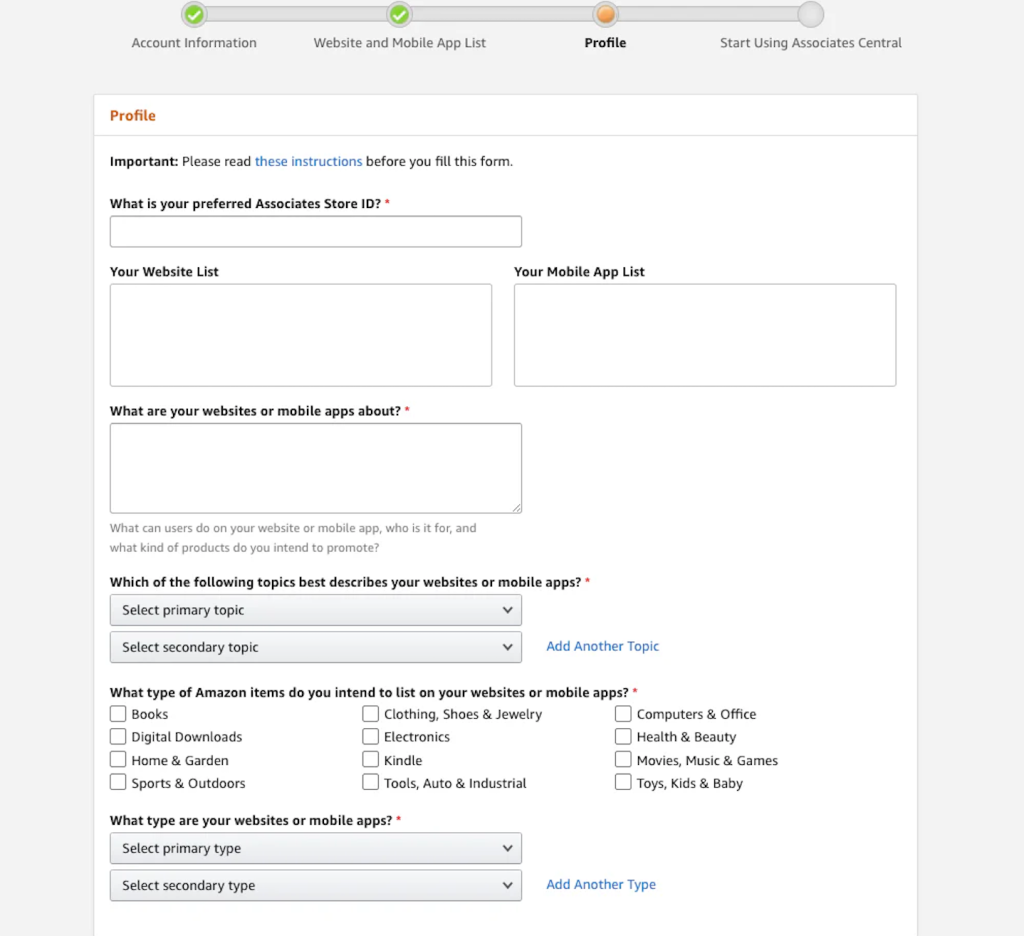Open the Select primary type dropdown
Viewport: 1024px width, 936px height.
click(315, 848)
